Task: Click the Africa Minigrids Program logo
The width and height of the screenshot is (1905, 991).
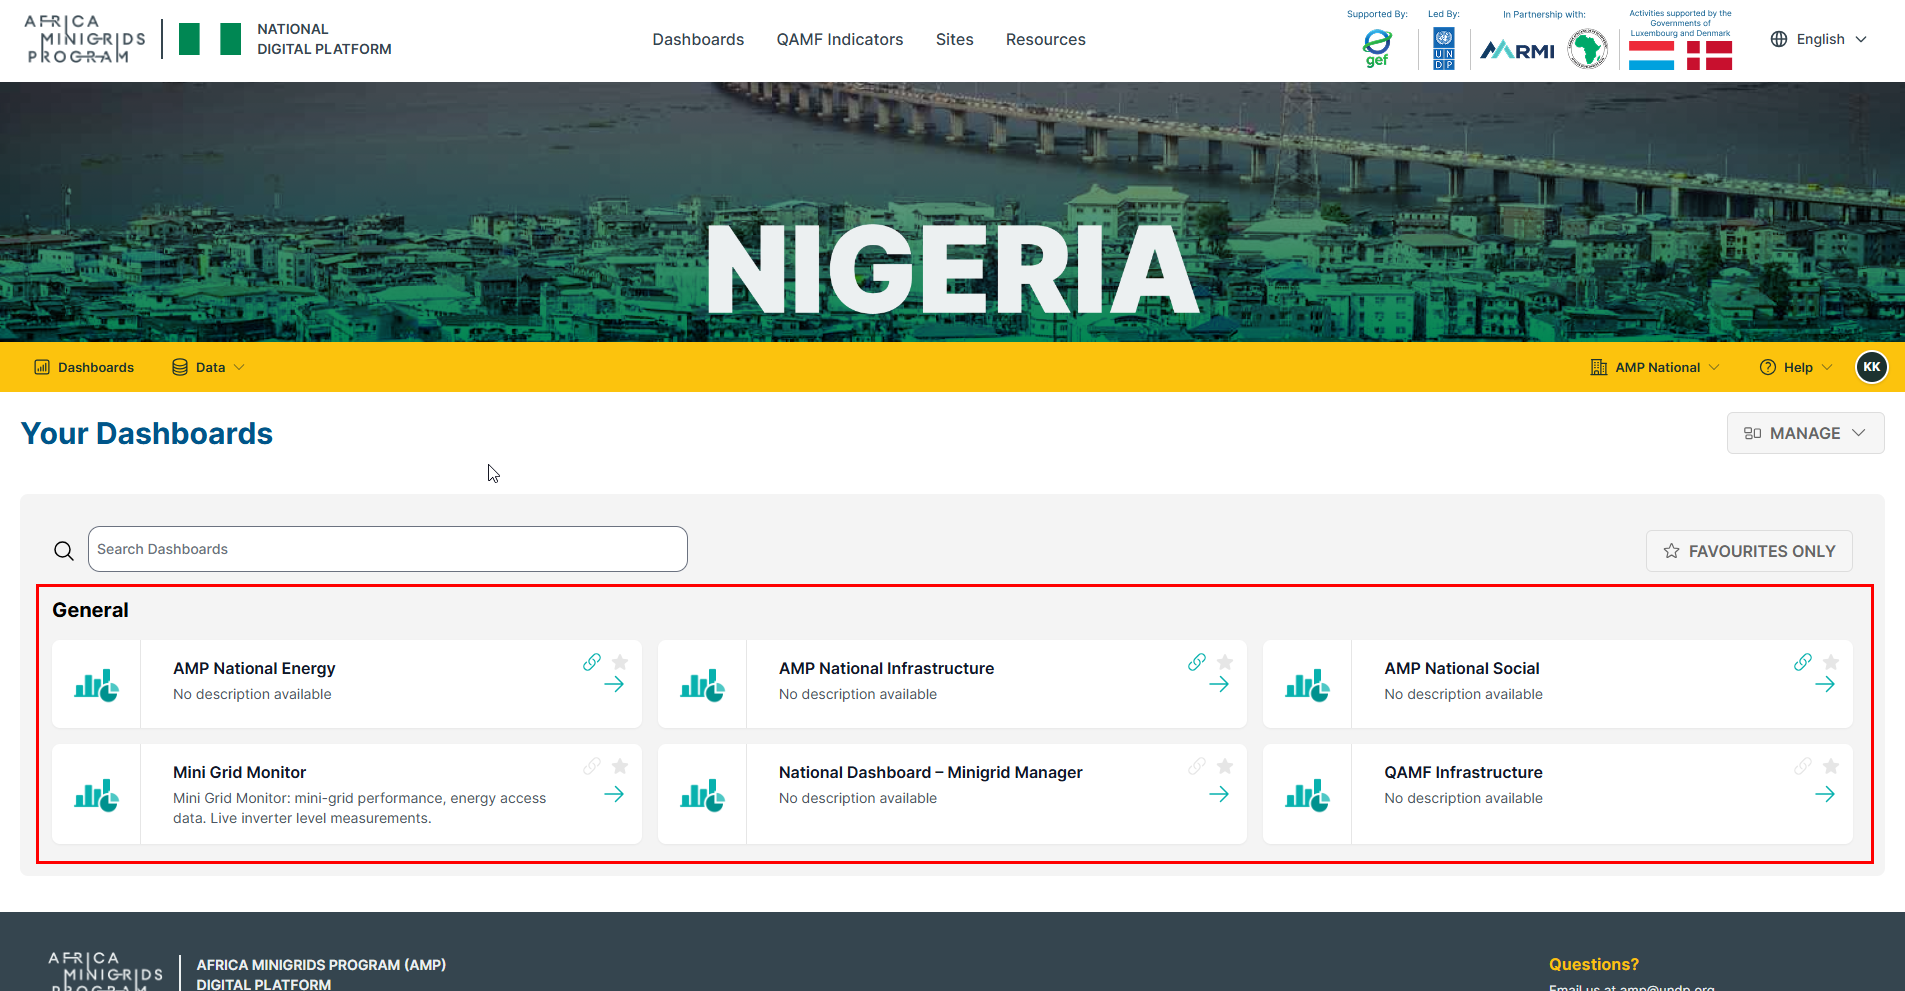Action: (x=85, y=40)
